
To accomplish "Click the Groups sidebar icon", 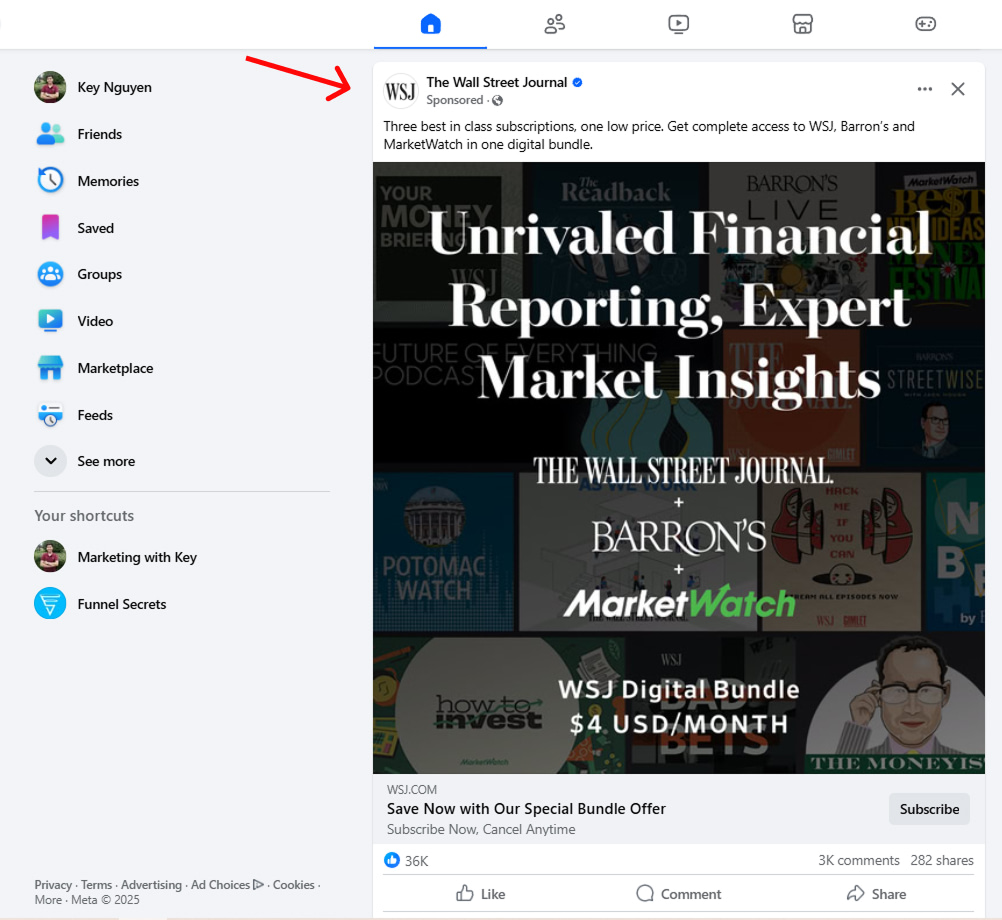I will pyautogui.click(x=50, y=274).
